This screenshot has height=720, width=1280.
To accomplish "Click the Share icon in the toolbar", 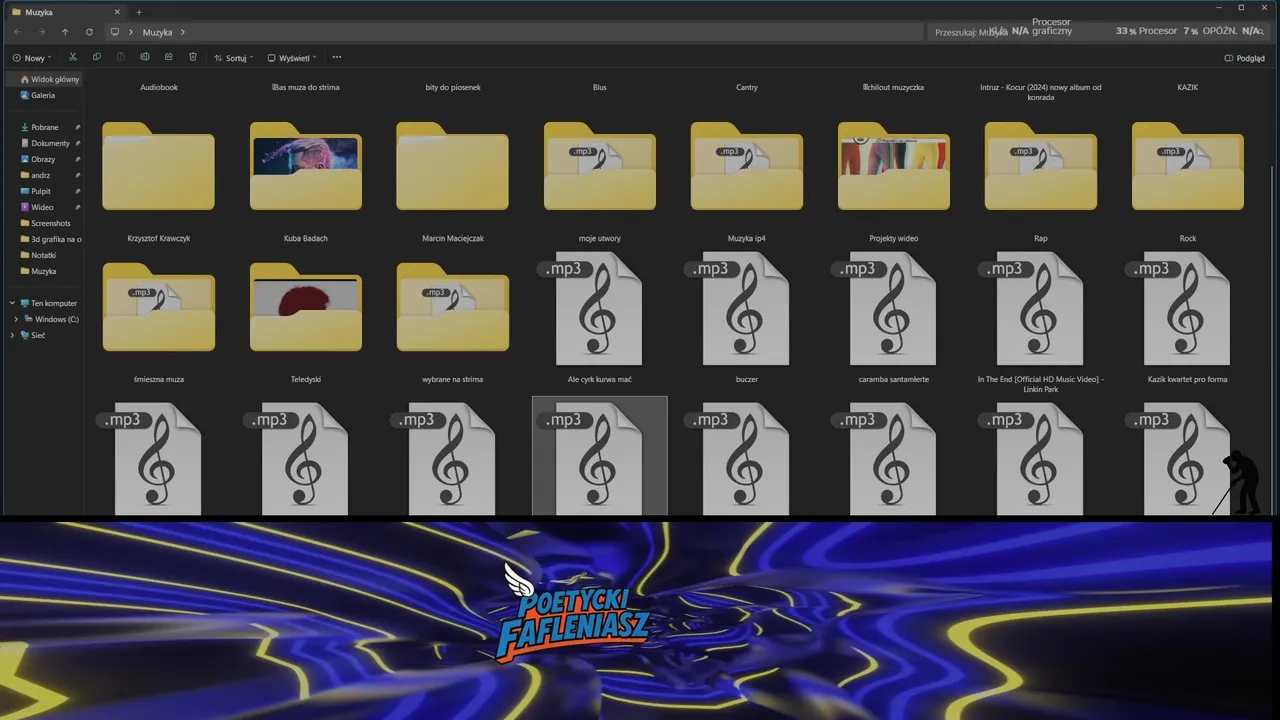I will click(x=169, y=57).
